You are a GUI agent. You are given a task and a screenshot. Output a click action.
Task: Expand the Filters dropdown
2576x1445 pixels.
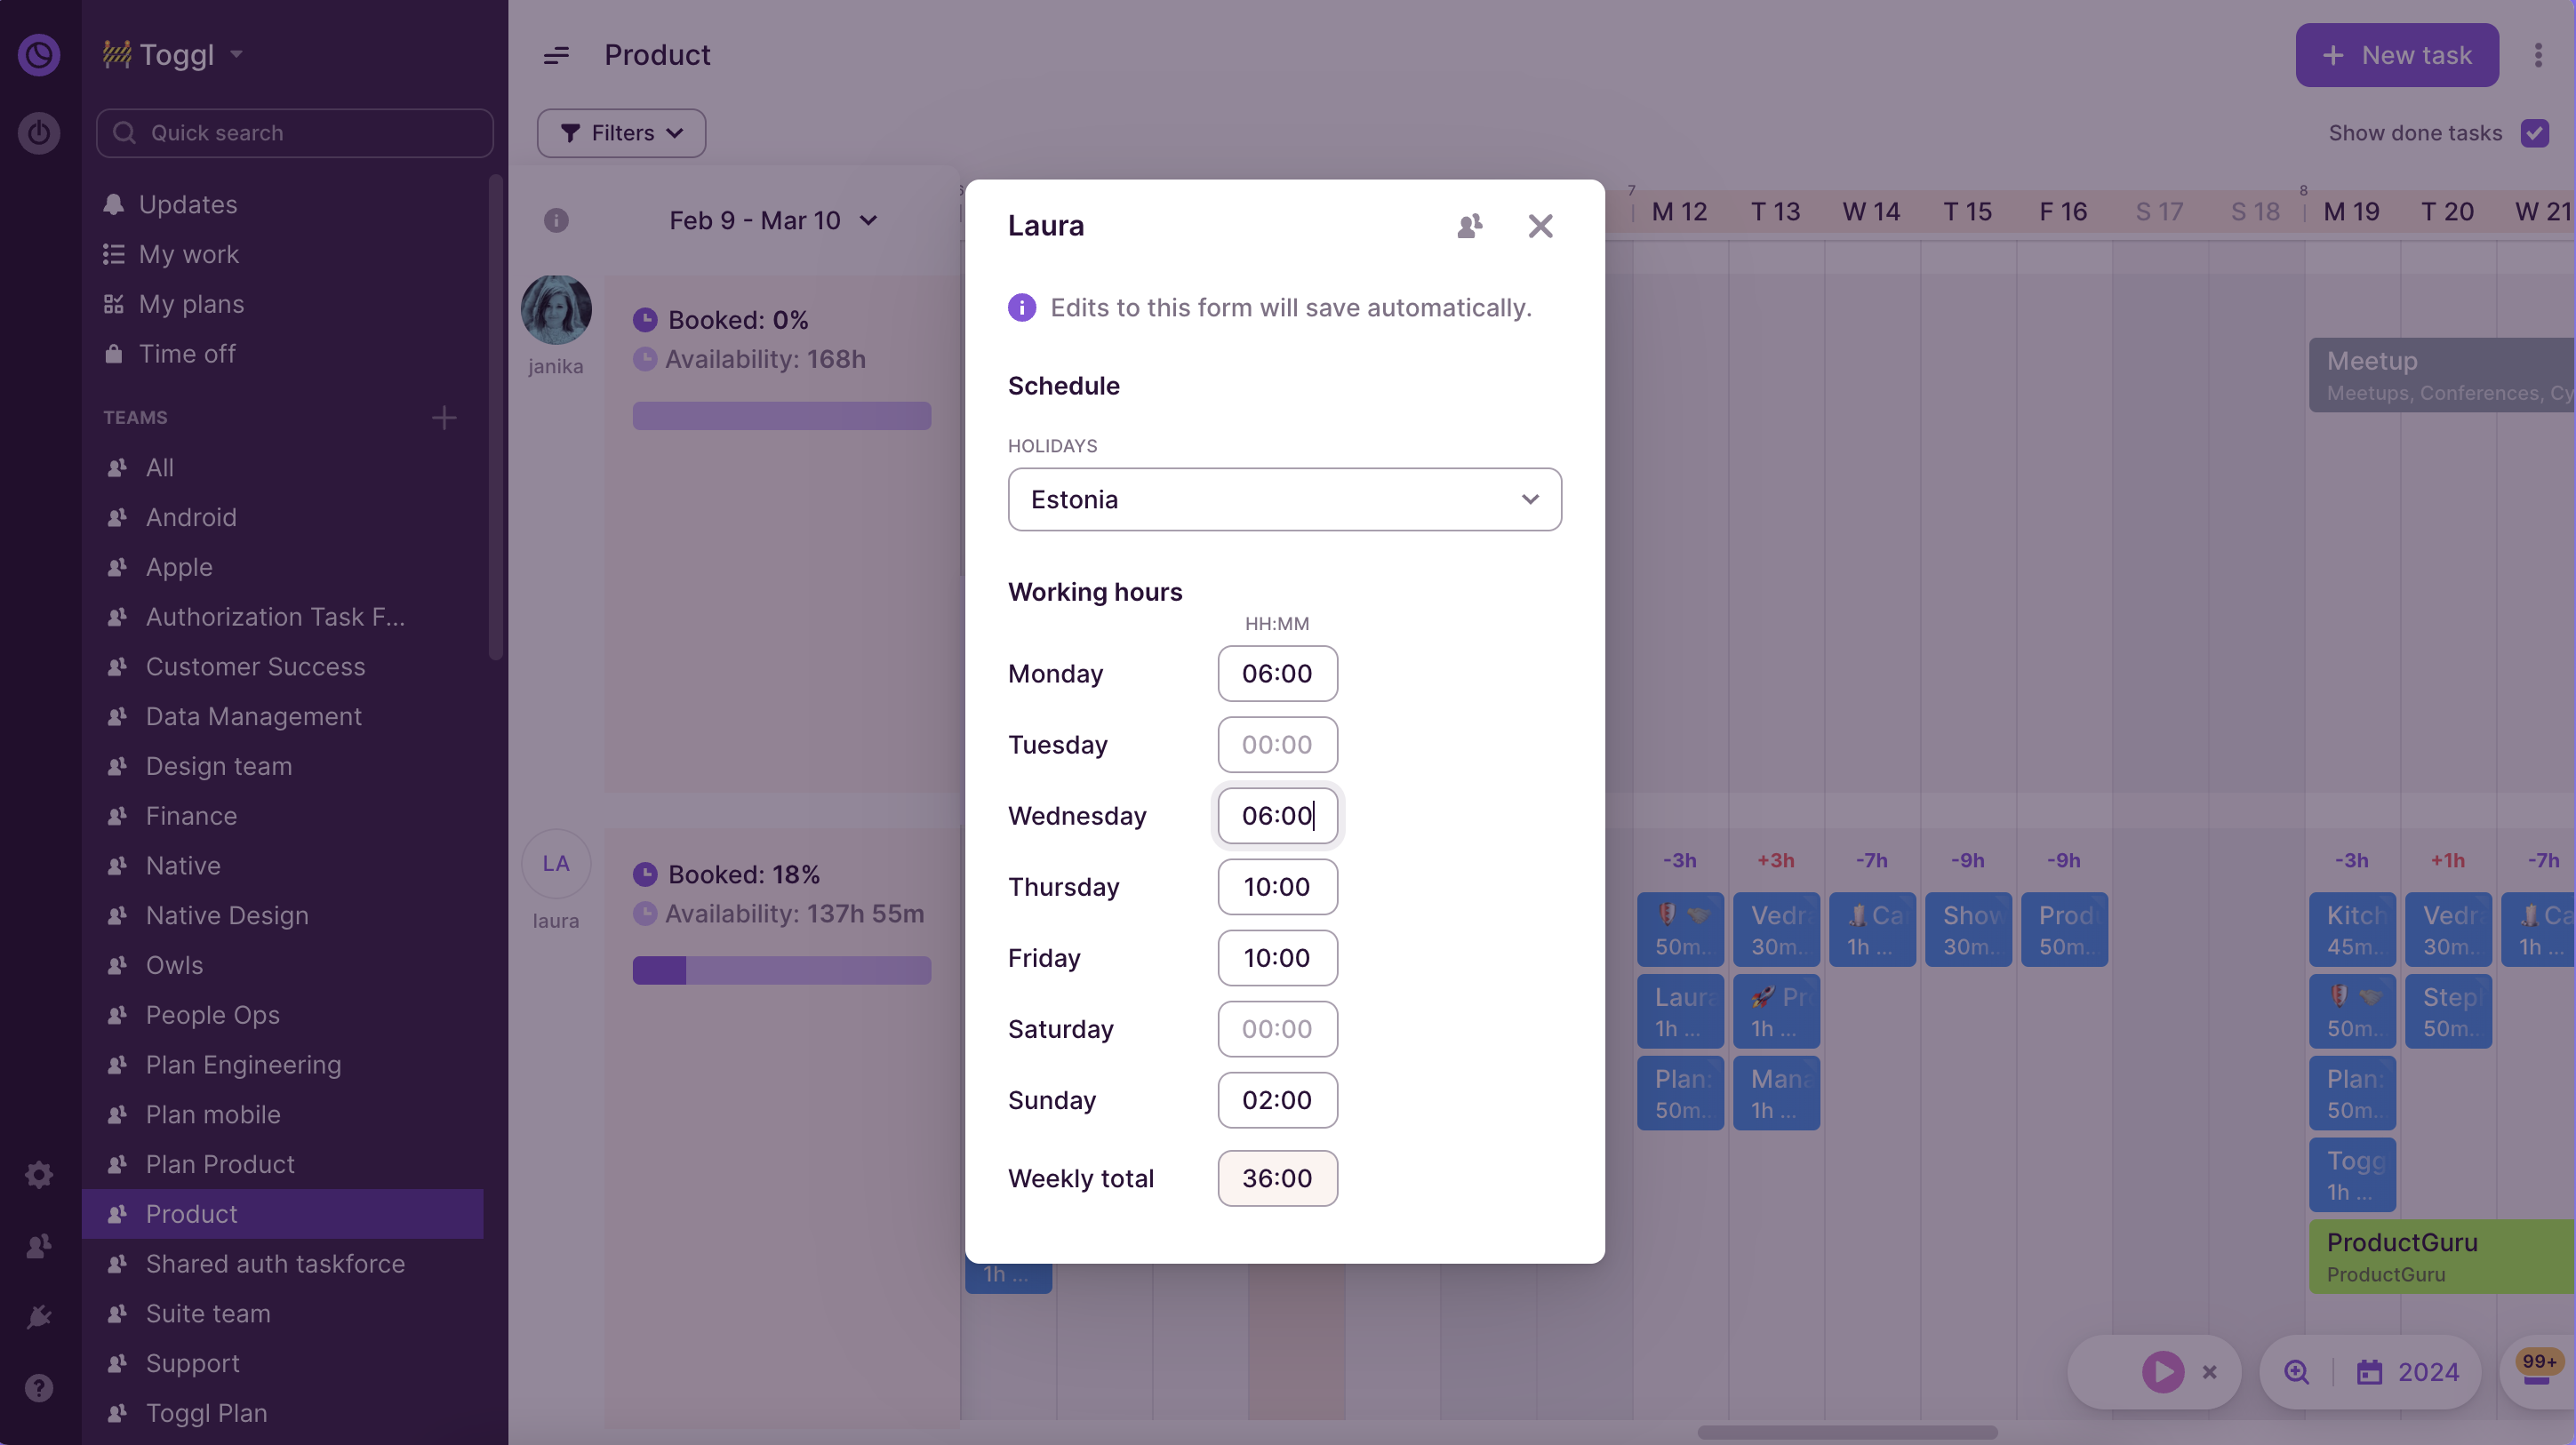point(621,133)
